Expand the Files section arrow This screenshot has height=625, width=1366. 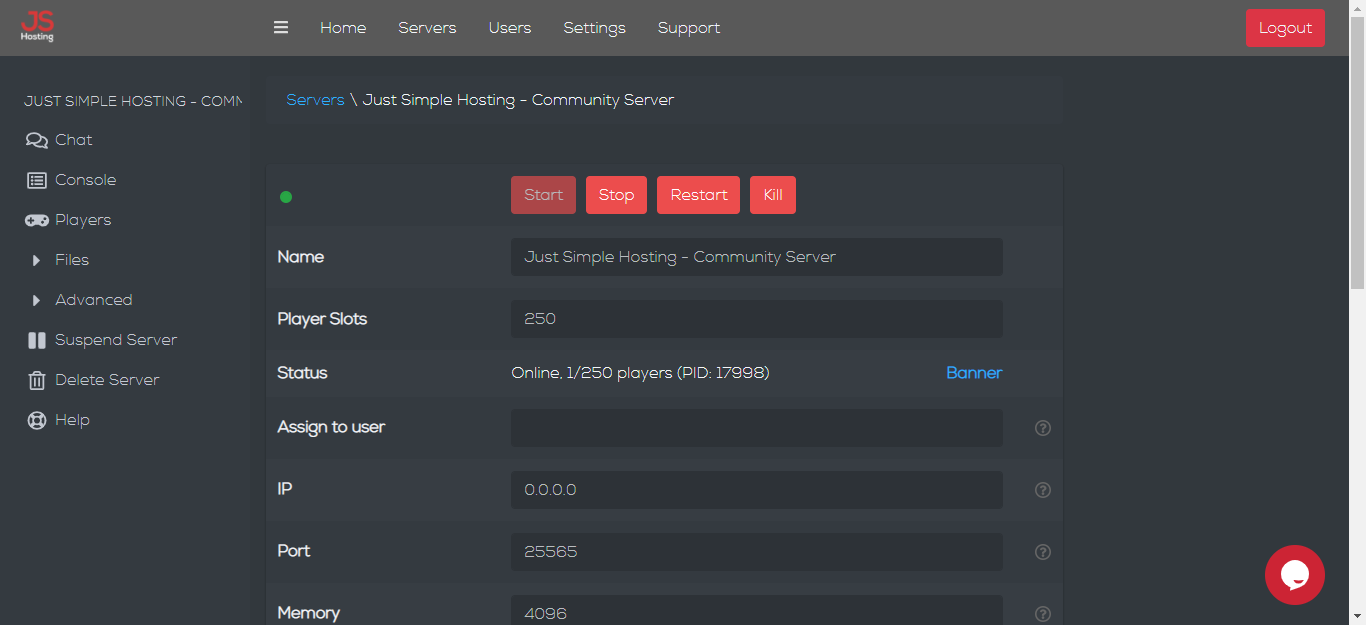[x=36, y=260]
